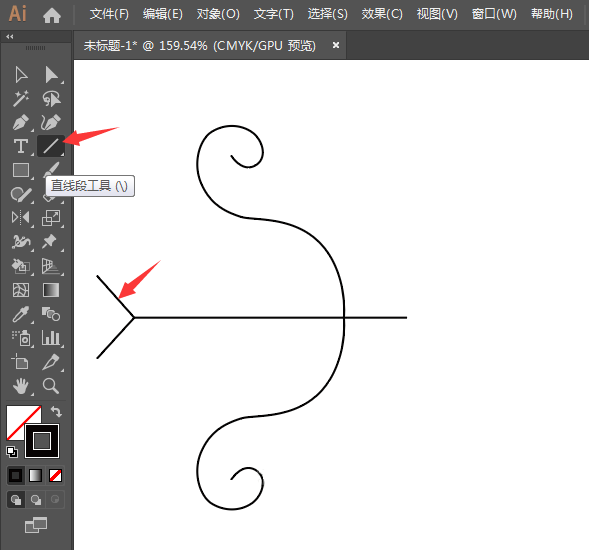Screen dimensions: 589x550
Task: Open the Change Screen Mode menu
Action: (36, 525)
